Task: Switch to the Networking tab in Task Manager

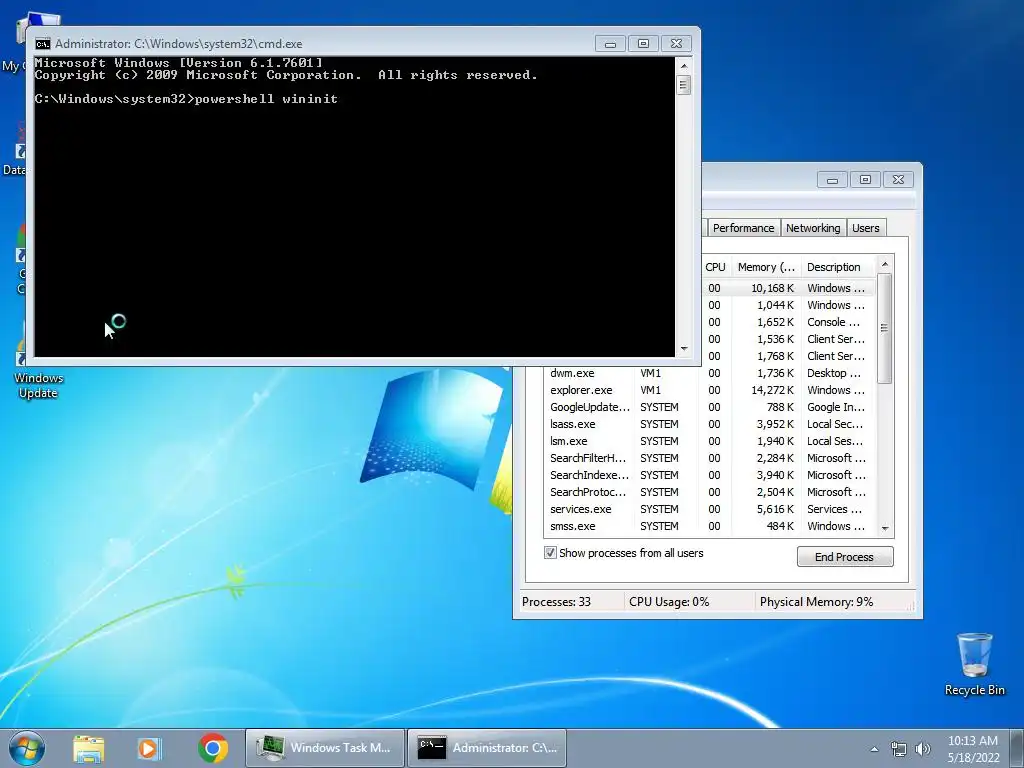Action: (813, 228)
